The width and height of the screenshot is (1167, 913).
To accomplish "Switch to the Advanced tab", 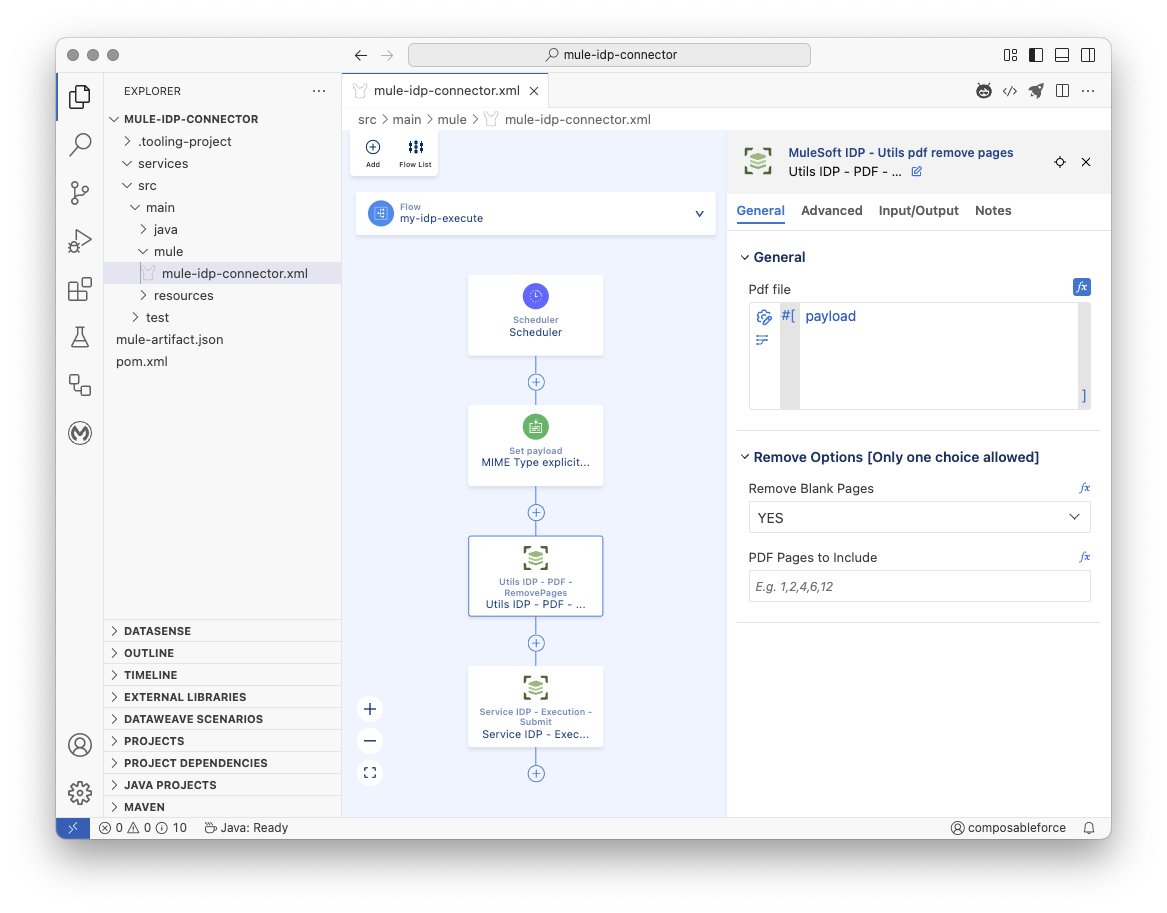I will 832,211.
